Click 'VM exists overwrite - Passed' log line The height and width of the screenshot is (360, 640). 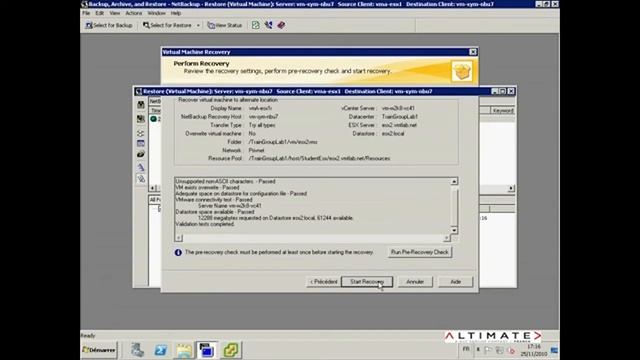point(207,187)
